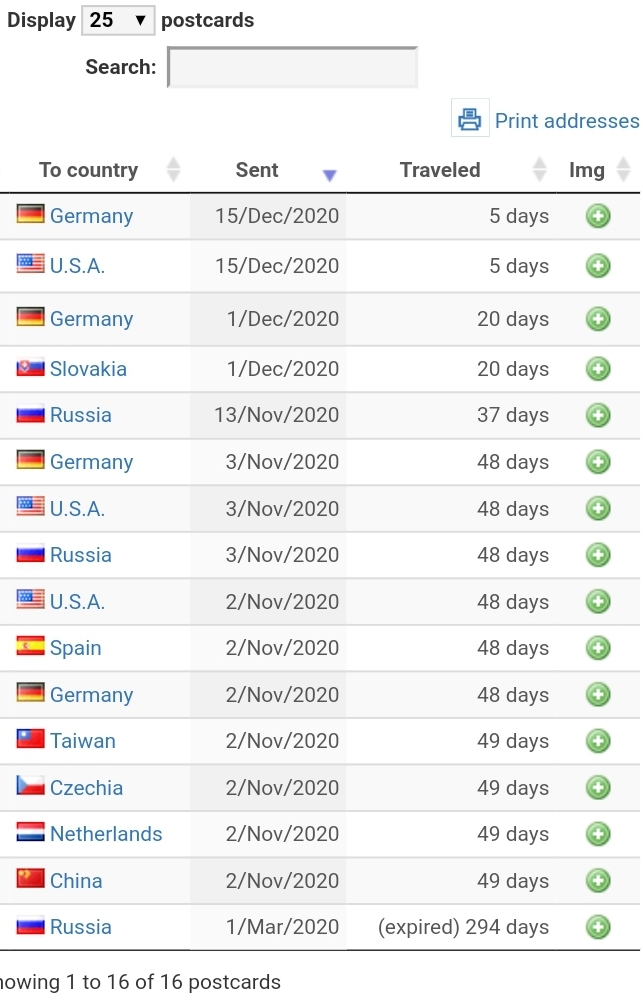
Task: Expand image for Taiwan postcard
Action: click(597, 741)
